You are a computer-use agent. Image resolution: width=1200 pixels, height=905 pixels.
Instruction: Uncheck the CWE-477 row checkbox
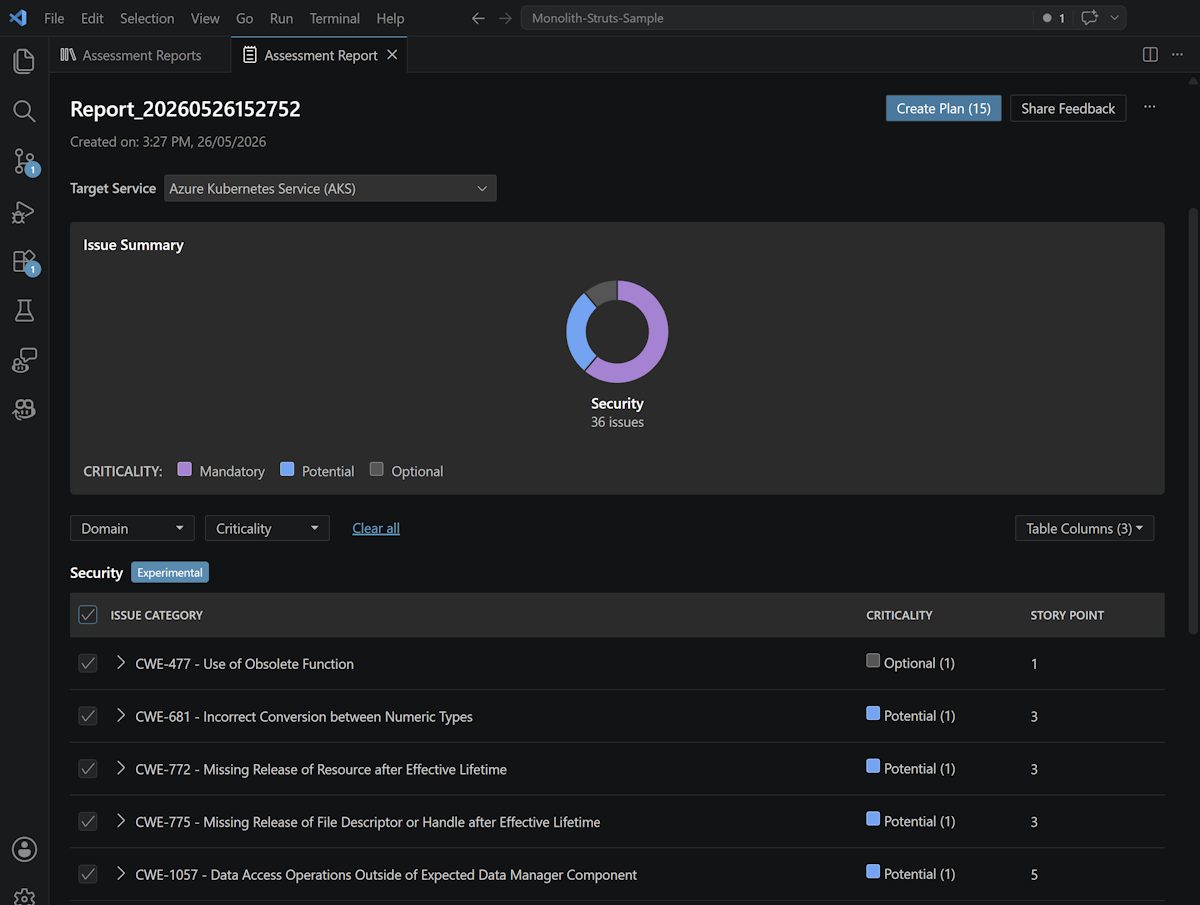point(88,663)
